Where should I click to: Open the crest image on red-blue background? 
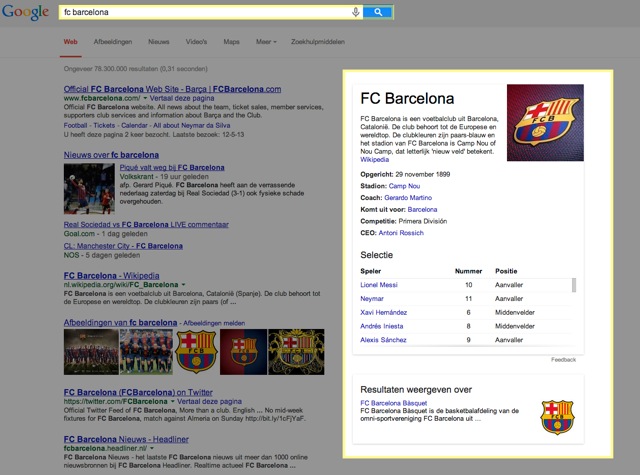click(243, 352)
